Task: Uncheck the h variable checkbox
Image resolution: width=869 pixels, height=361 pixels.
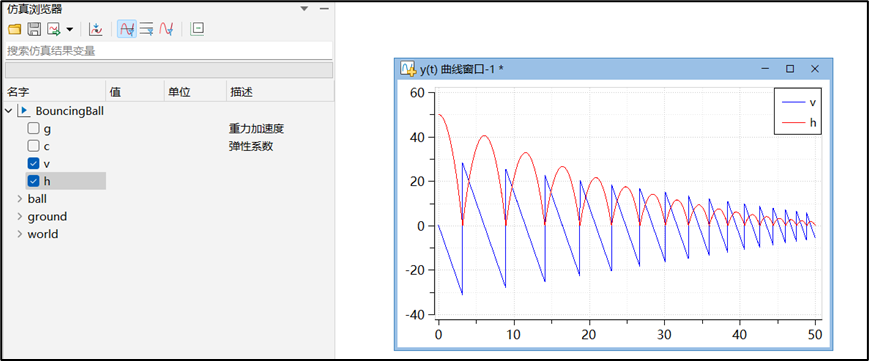Action: [x=33, y=181]
